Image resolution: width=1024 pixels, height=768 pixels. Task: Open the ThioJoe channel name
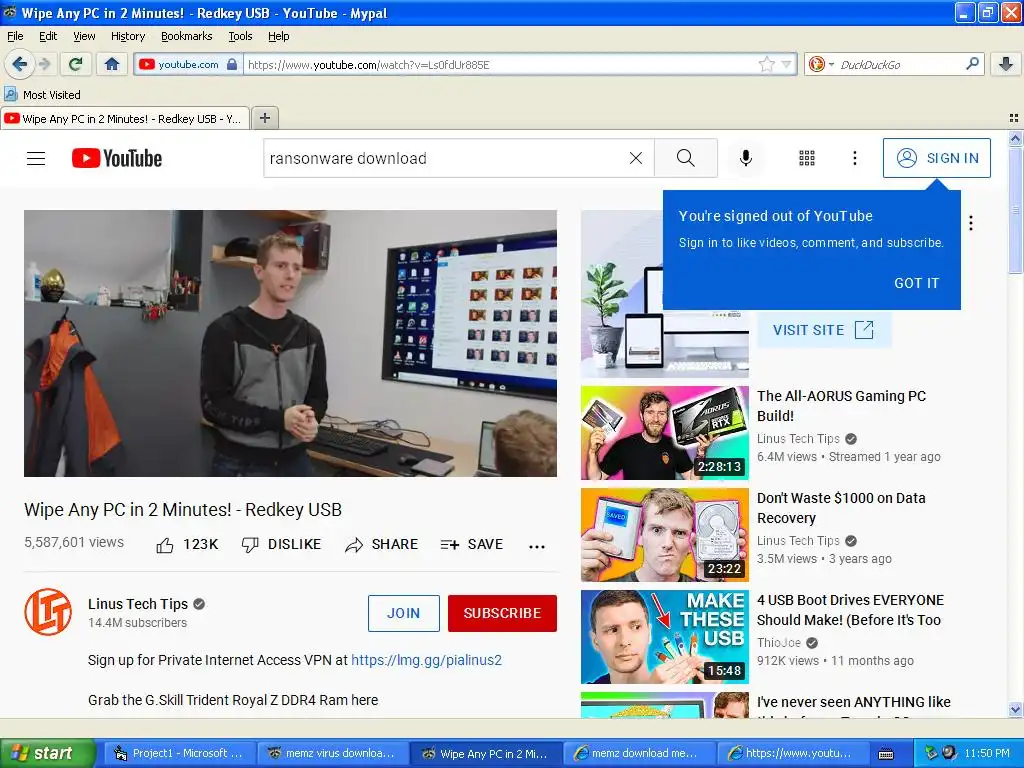(778, 643)
